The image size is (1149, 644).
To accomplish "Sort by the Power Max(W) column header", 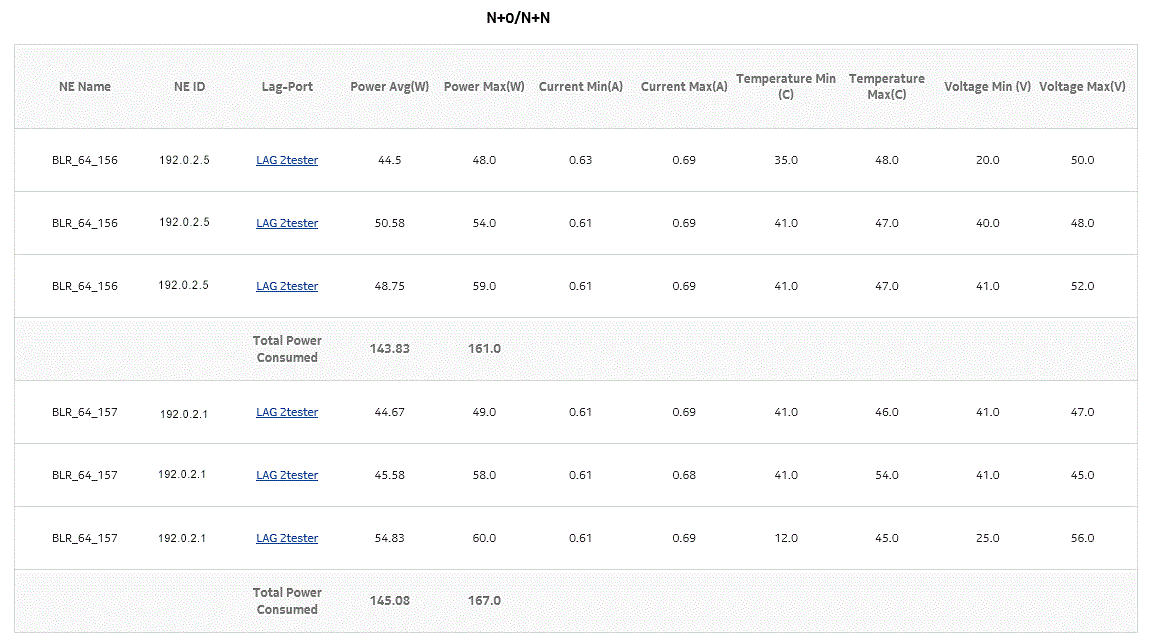I will (x=484, y=87).
